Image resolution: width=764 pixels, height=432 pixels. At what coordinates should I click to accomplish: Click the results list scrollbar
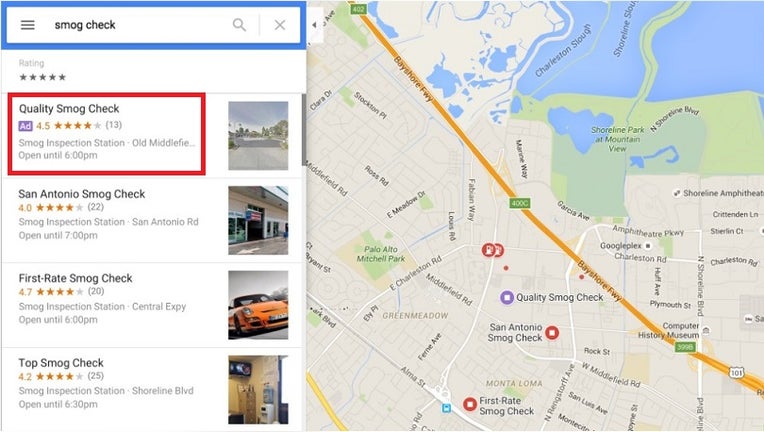point(304,130)
